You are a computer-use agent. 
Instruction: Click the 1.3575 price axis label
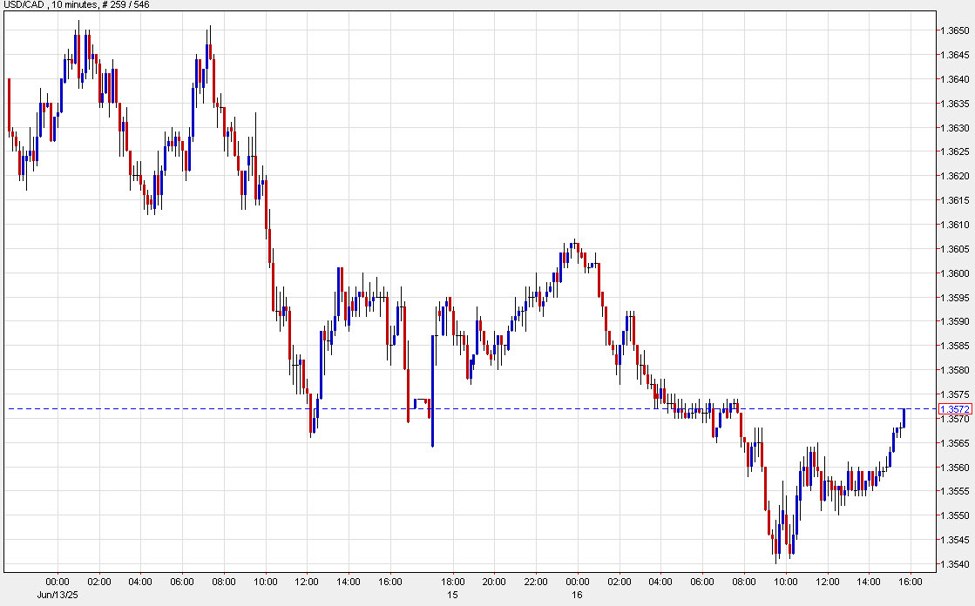coord(955,395)
